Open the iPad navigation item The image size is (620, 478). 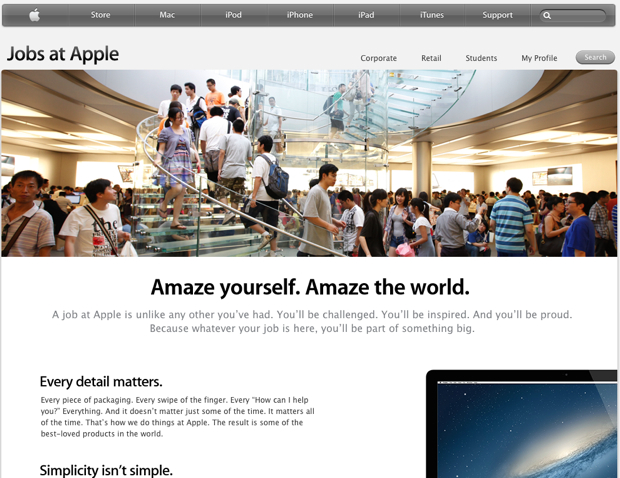coord(366,15)
